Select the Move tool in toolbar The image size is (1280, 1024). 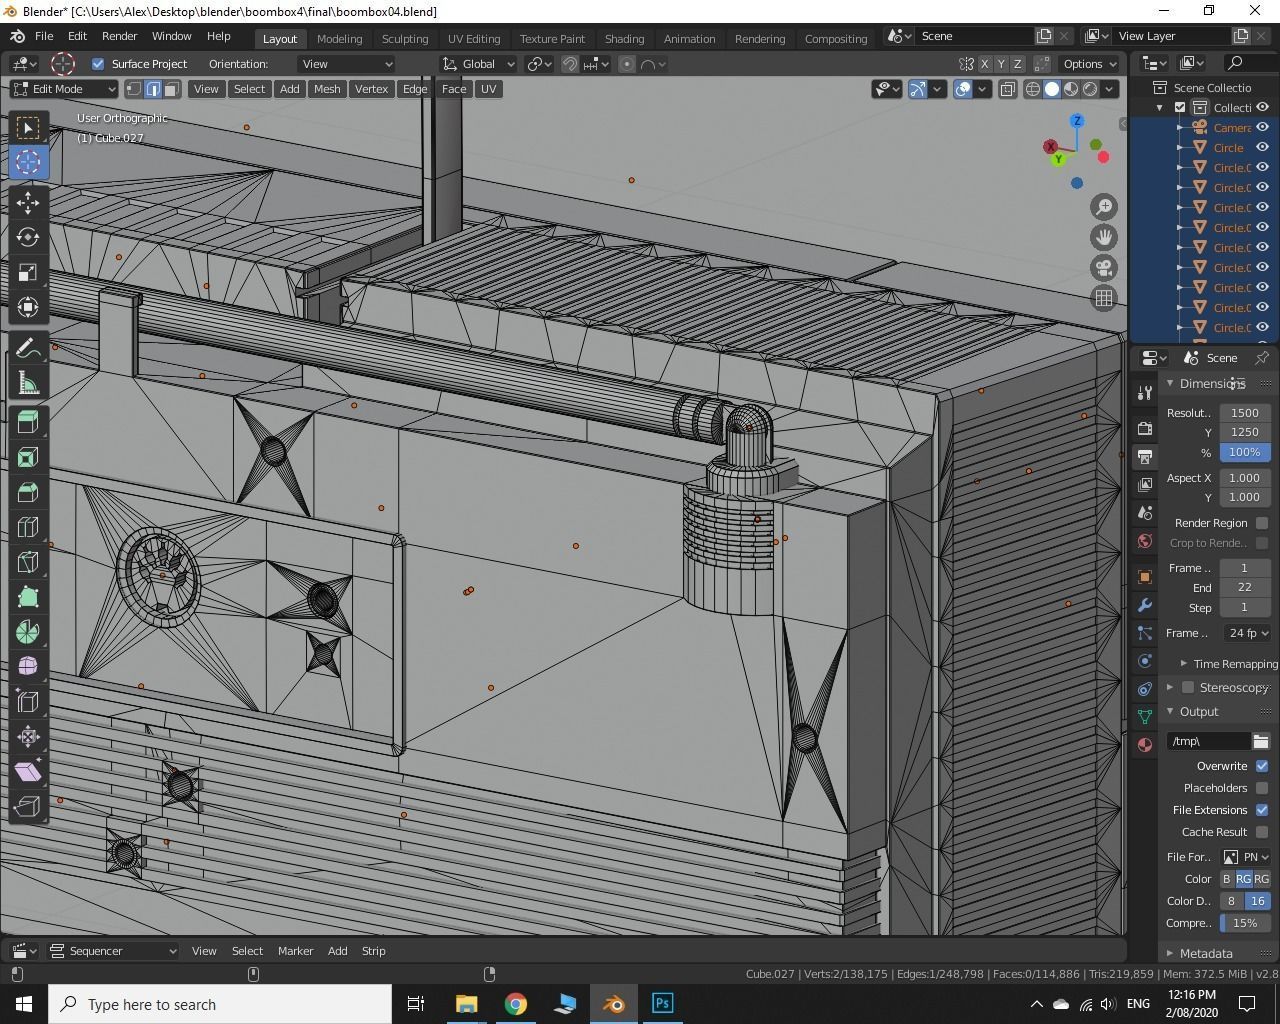pos(28,203)
